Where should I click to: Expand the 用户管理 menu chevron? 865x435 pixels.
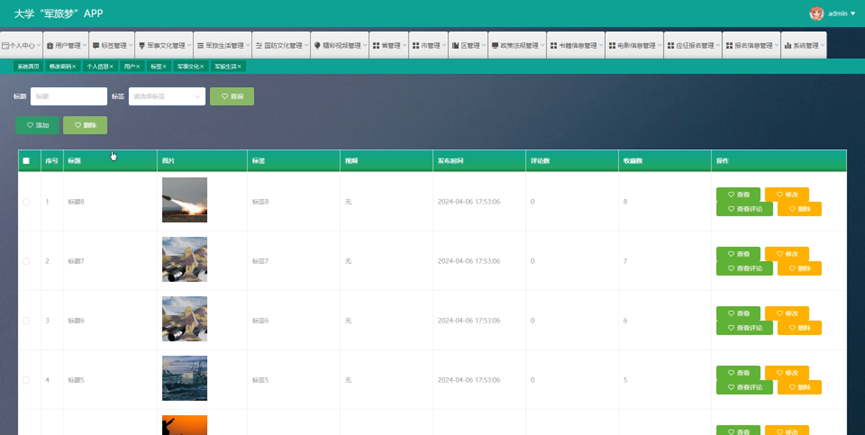point(84,46)
